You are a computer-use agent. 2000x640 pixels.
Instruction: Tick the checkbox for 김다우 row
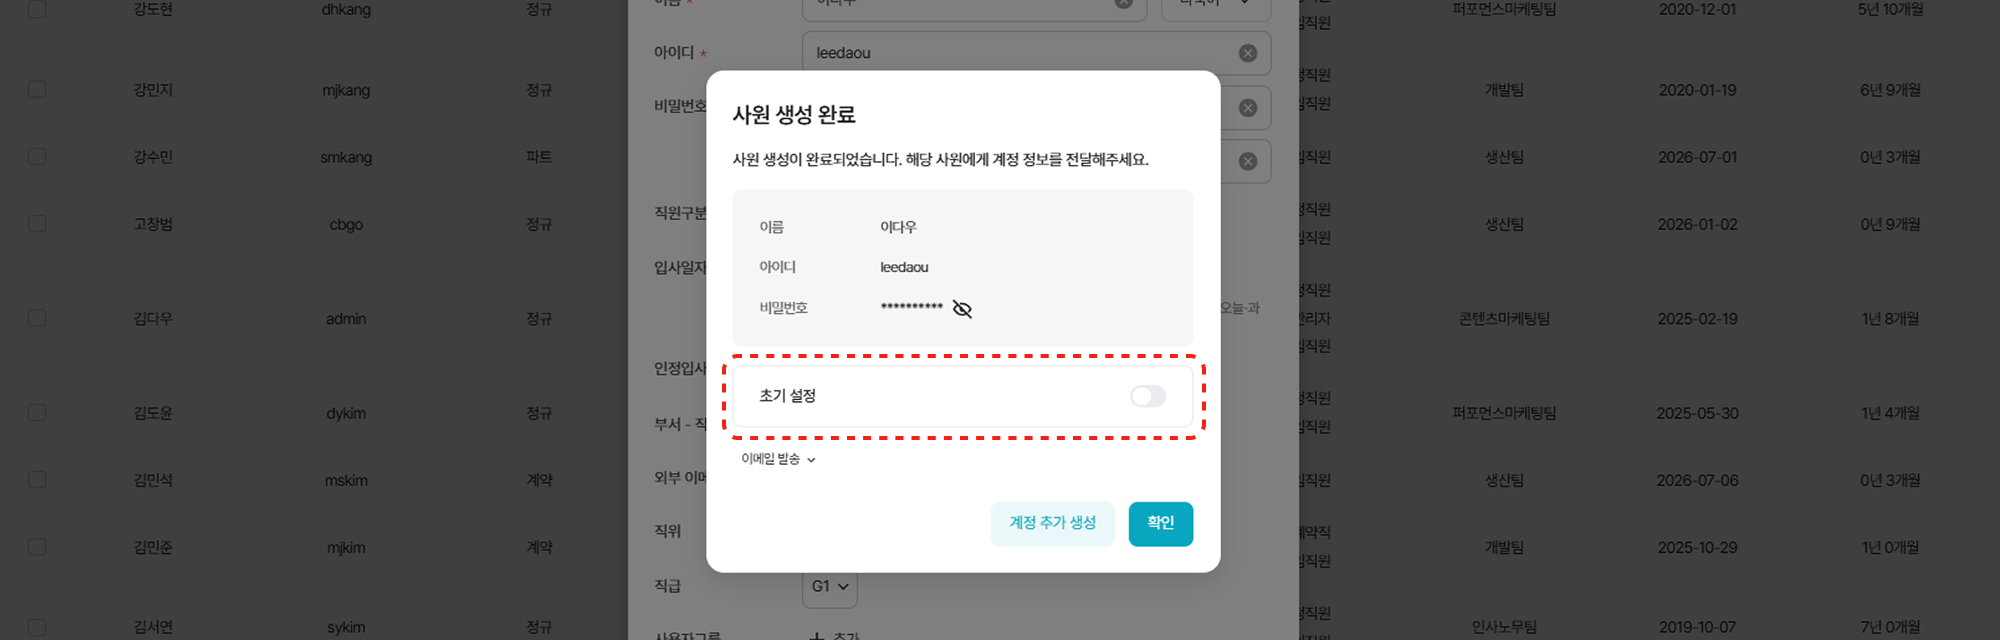pyautogui.click(x=37, y=318)
